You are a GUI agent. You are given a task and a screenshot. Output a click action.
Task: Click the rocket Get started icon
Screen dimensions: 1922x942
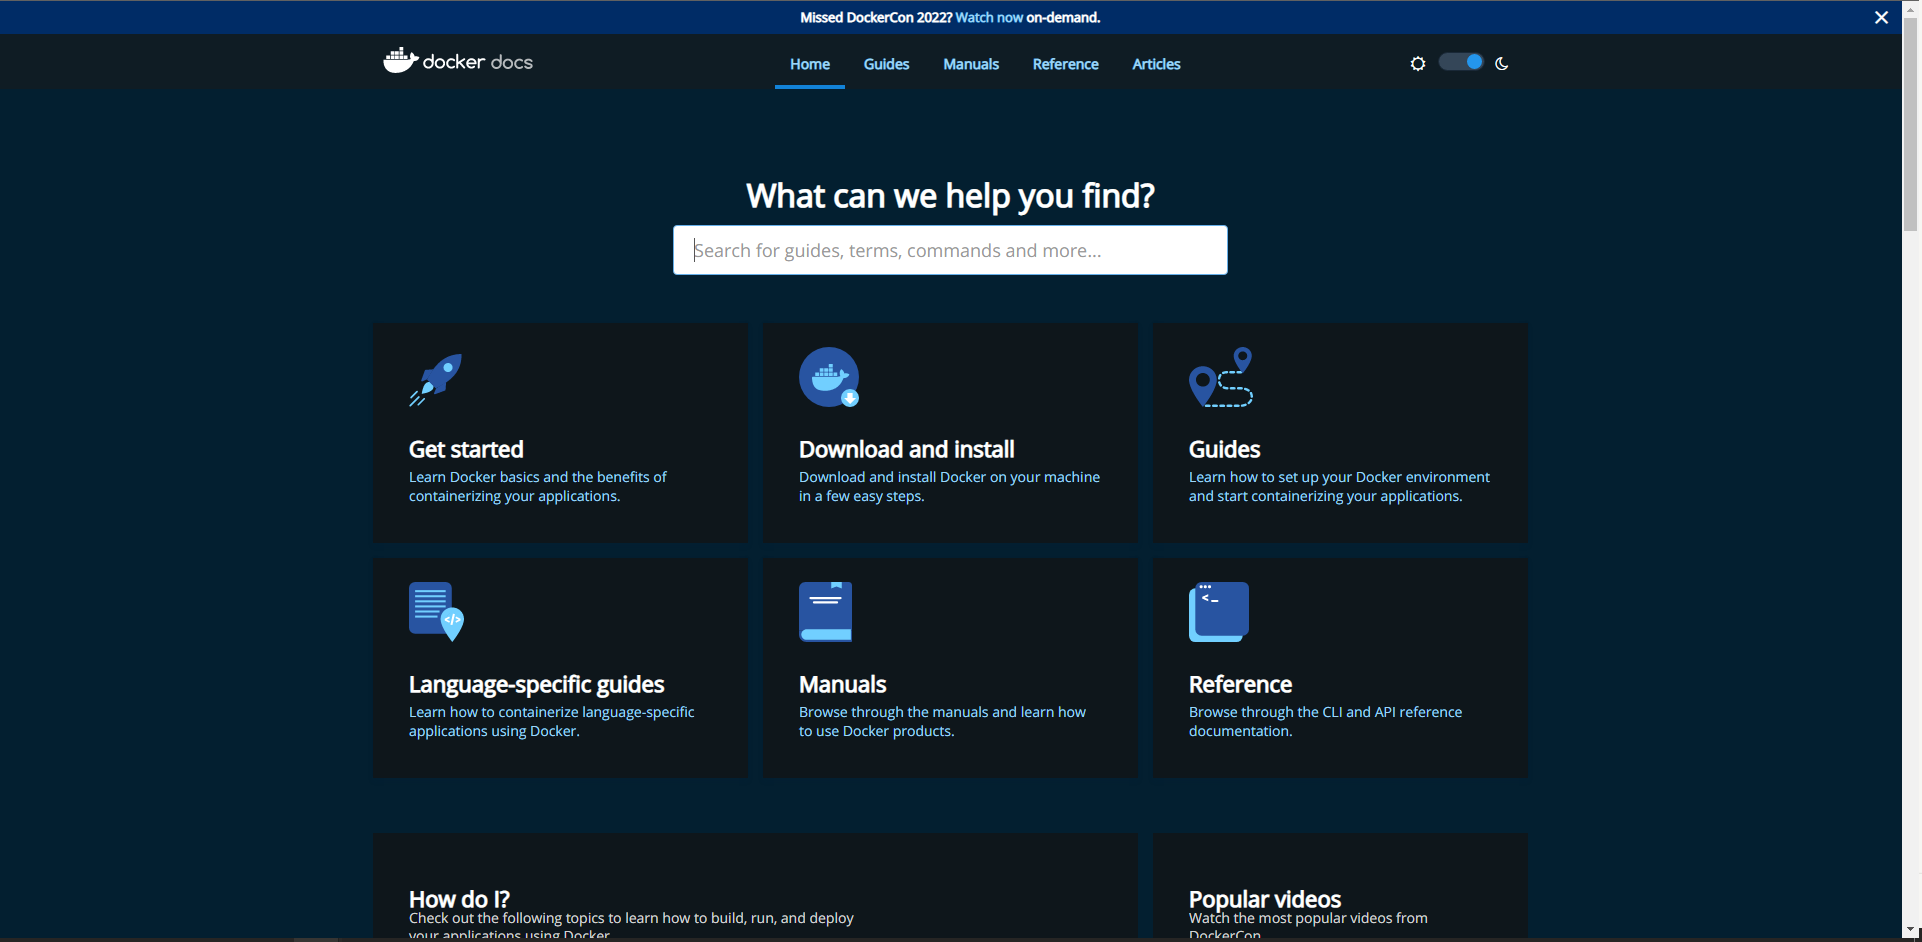pyautogui.click(x=436, y=380)
